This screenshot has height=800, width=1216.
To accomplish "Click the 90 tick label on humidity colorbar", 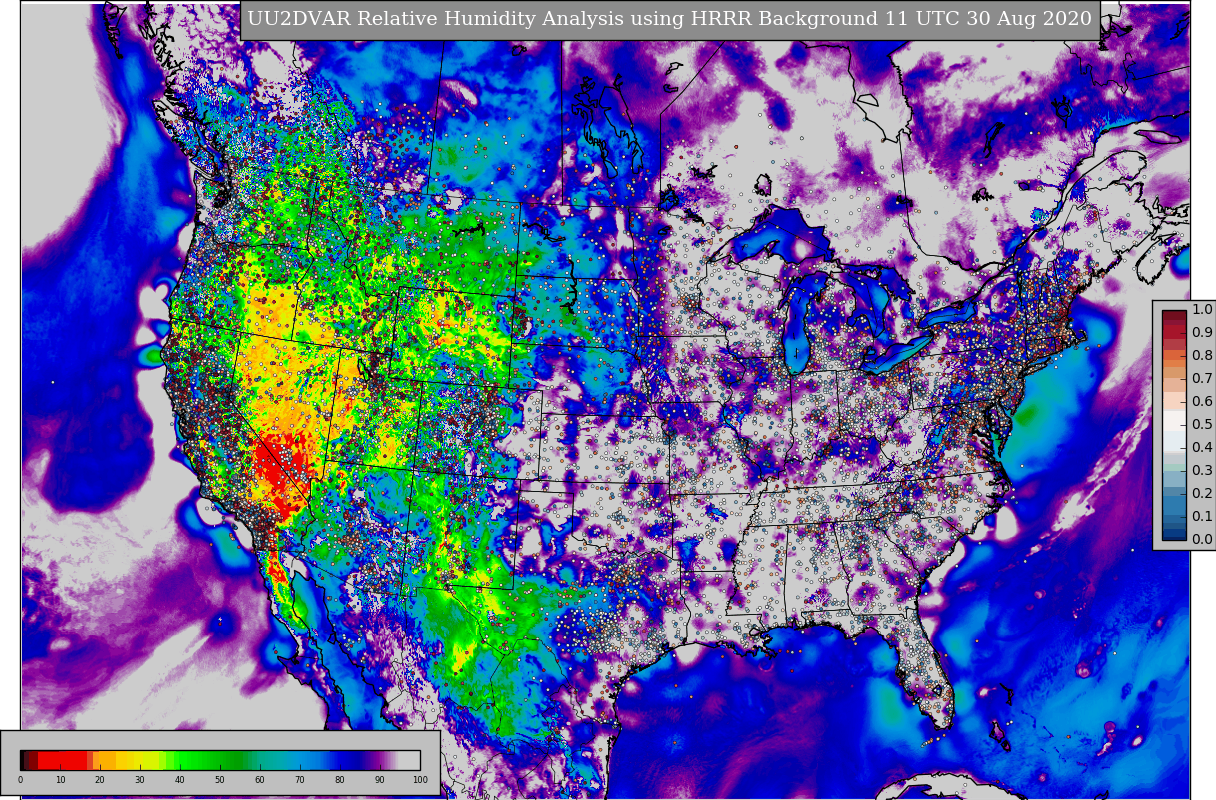I will 380,780.
